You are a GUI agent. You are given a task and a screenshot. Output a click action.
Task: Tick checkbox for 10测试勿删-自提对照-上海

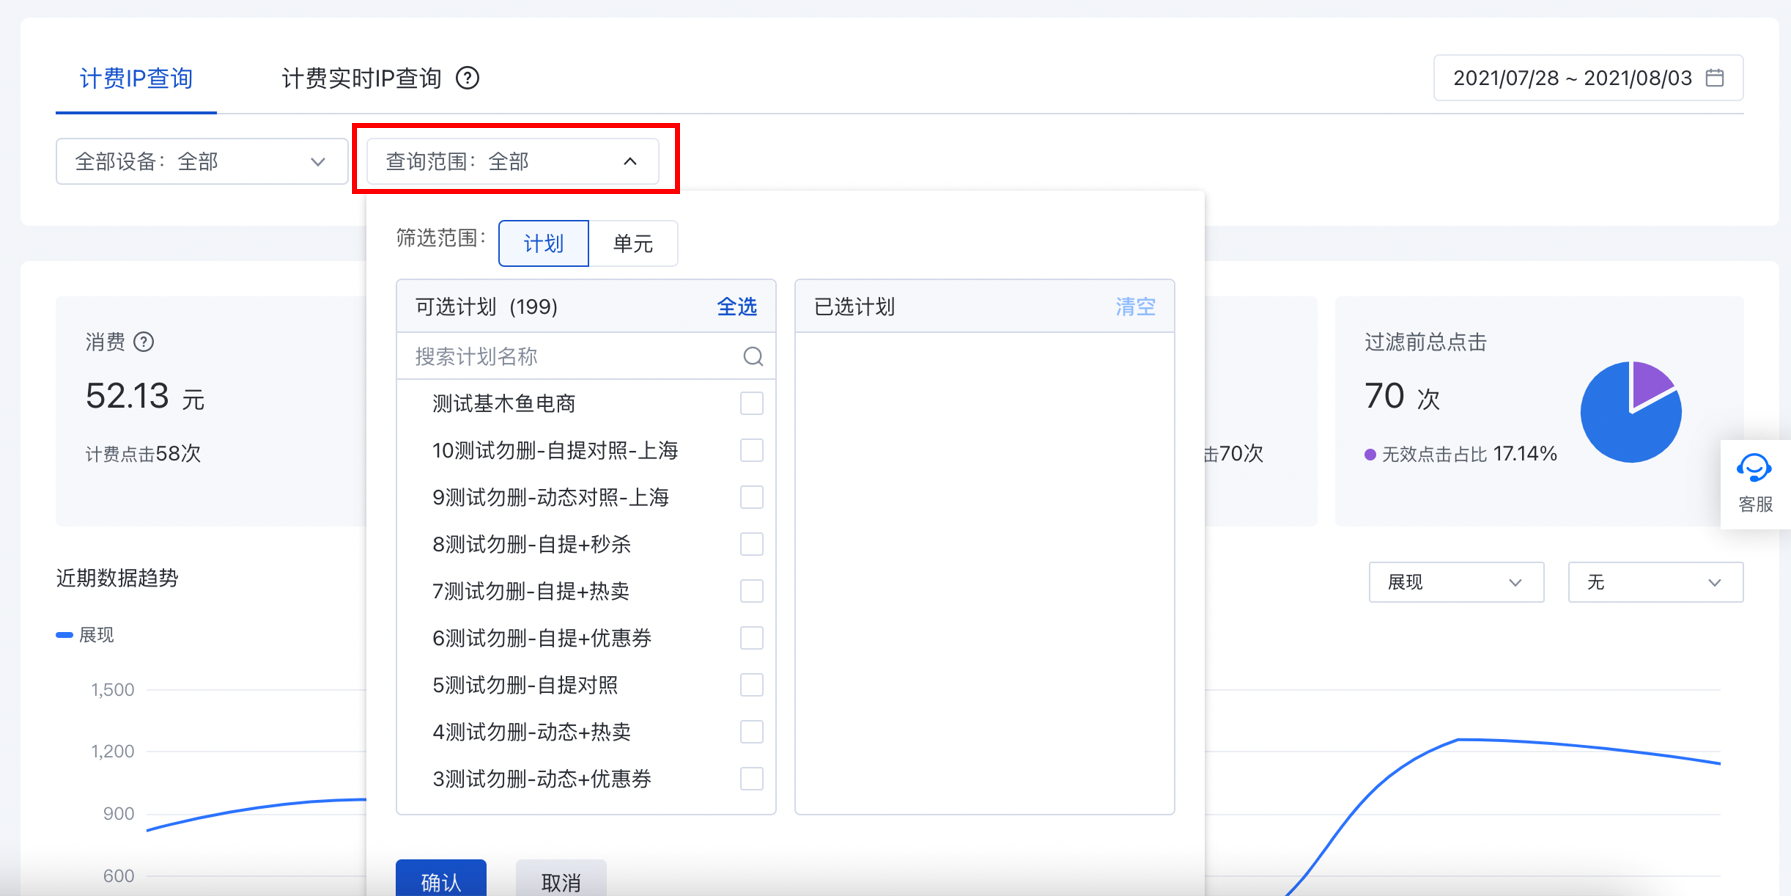tap(751, 450)
